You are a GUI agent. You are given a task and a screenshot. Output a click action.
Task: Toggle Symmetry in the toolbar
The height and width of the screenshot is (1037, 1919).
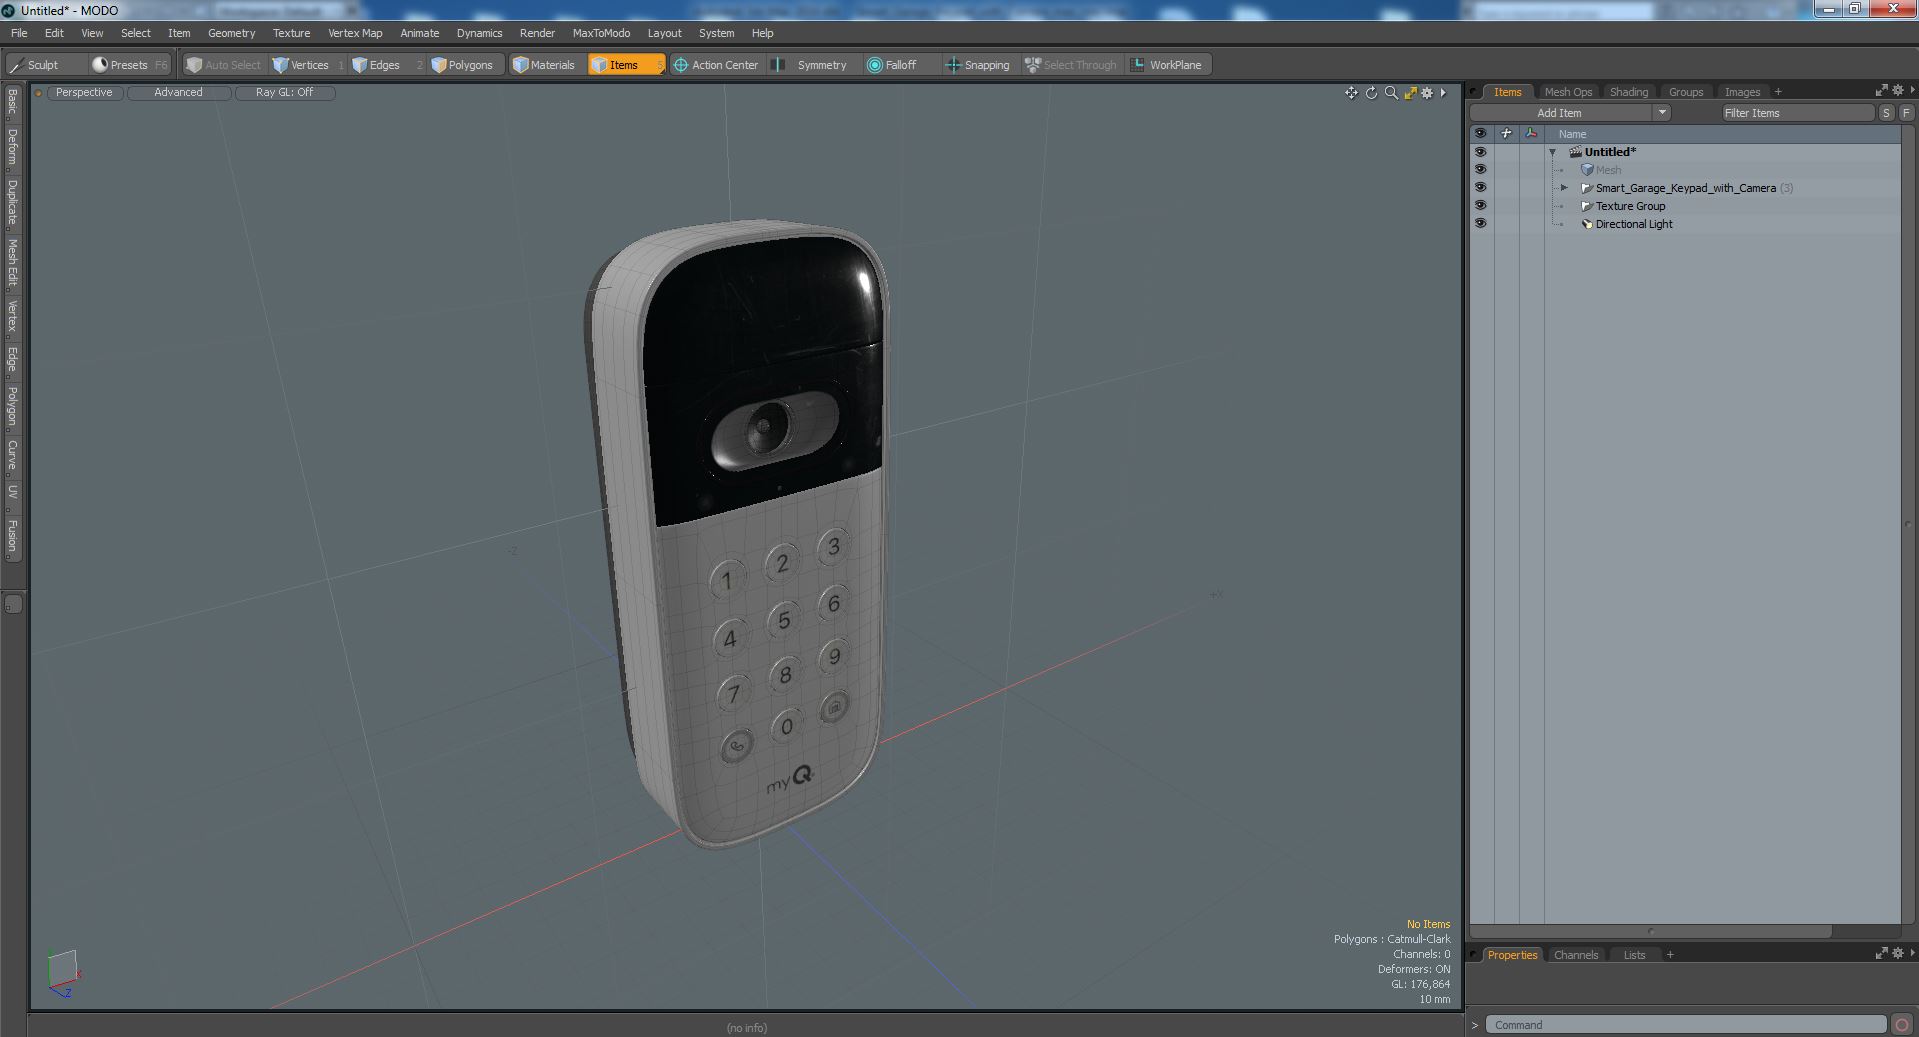812,65
